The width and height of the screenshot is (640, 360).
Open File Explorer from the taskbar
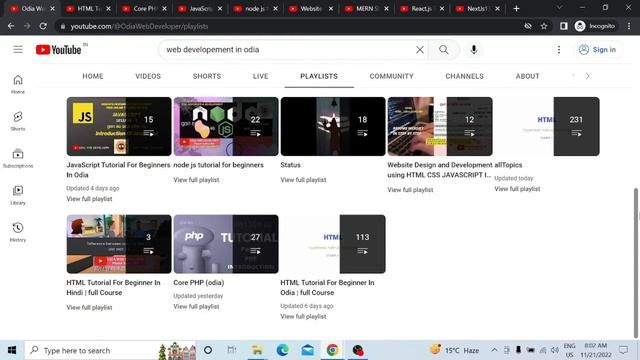coord(258,350)
